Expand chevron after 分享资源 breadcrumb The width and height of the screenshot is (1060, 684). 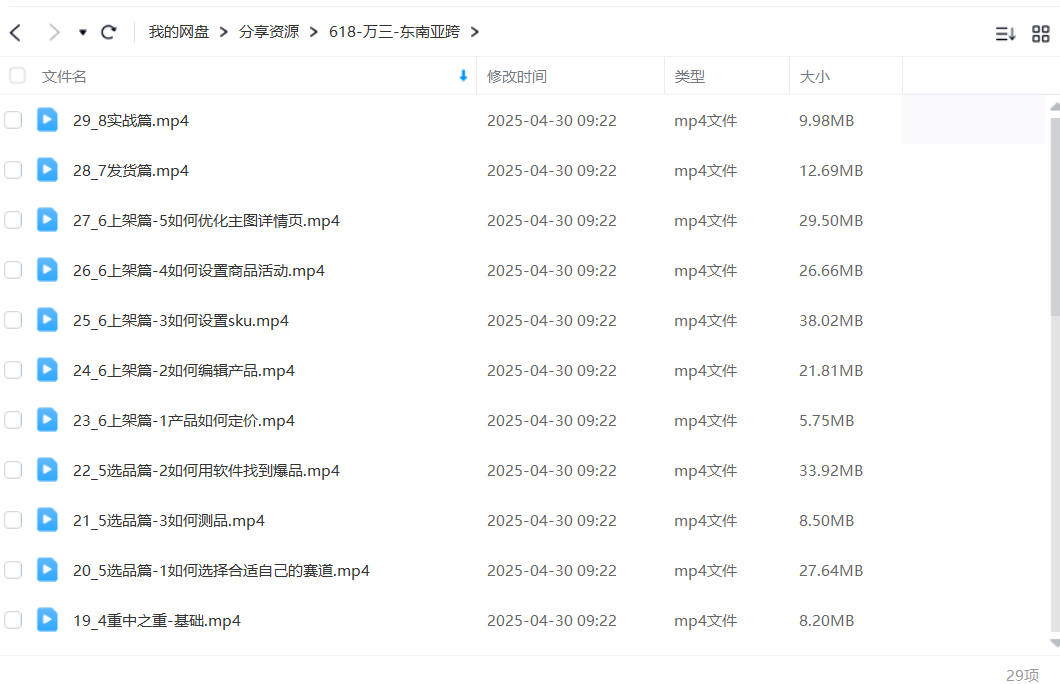pos(314,32)
